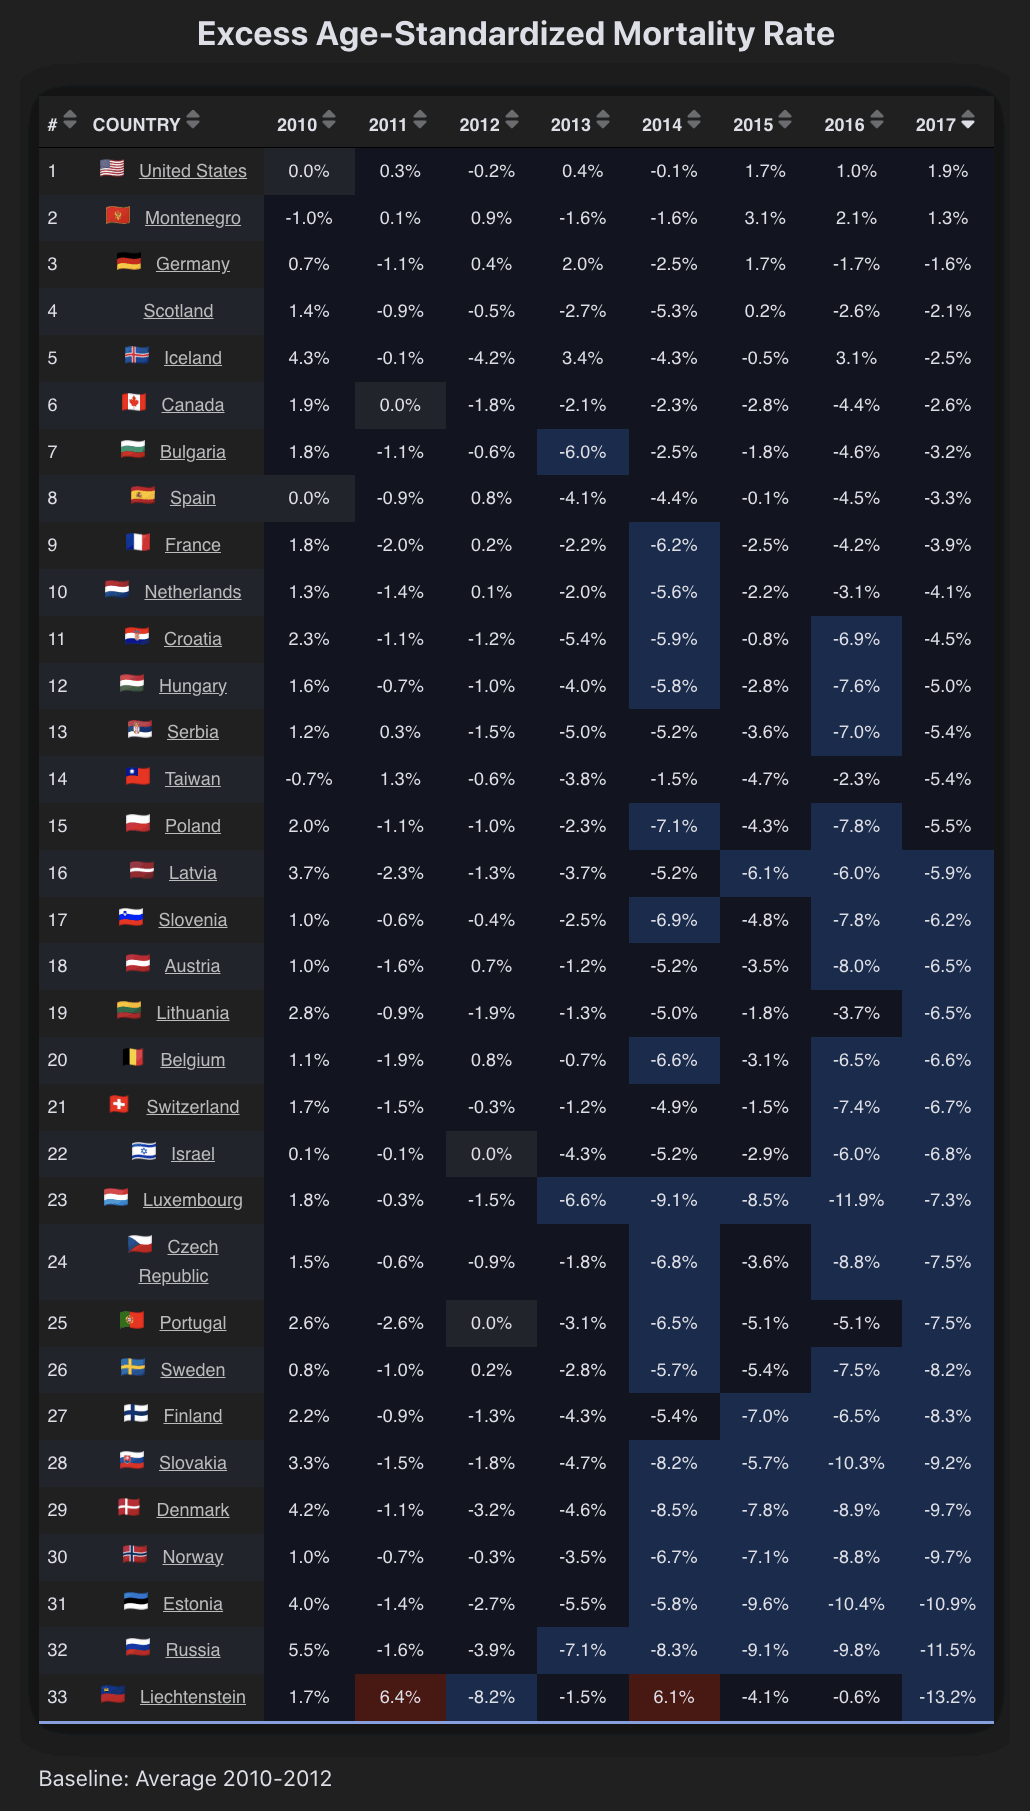Sort by the rank number column arrows
The width and height of the screenshot is (1030, 1811).
point(69,120)
